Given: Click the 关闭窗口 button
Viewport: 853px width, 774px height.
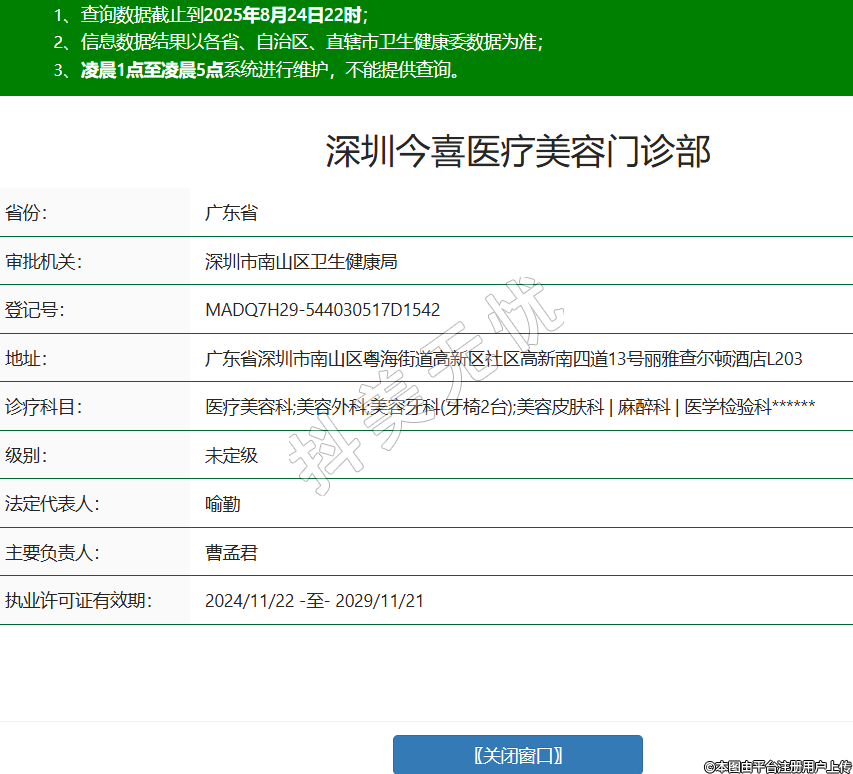Looking at the screenshot, I should pos(517,754).
